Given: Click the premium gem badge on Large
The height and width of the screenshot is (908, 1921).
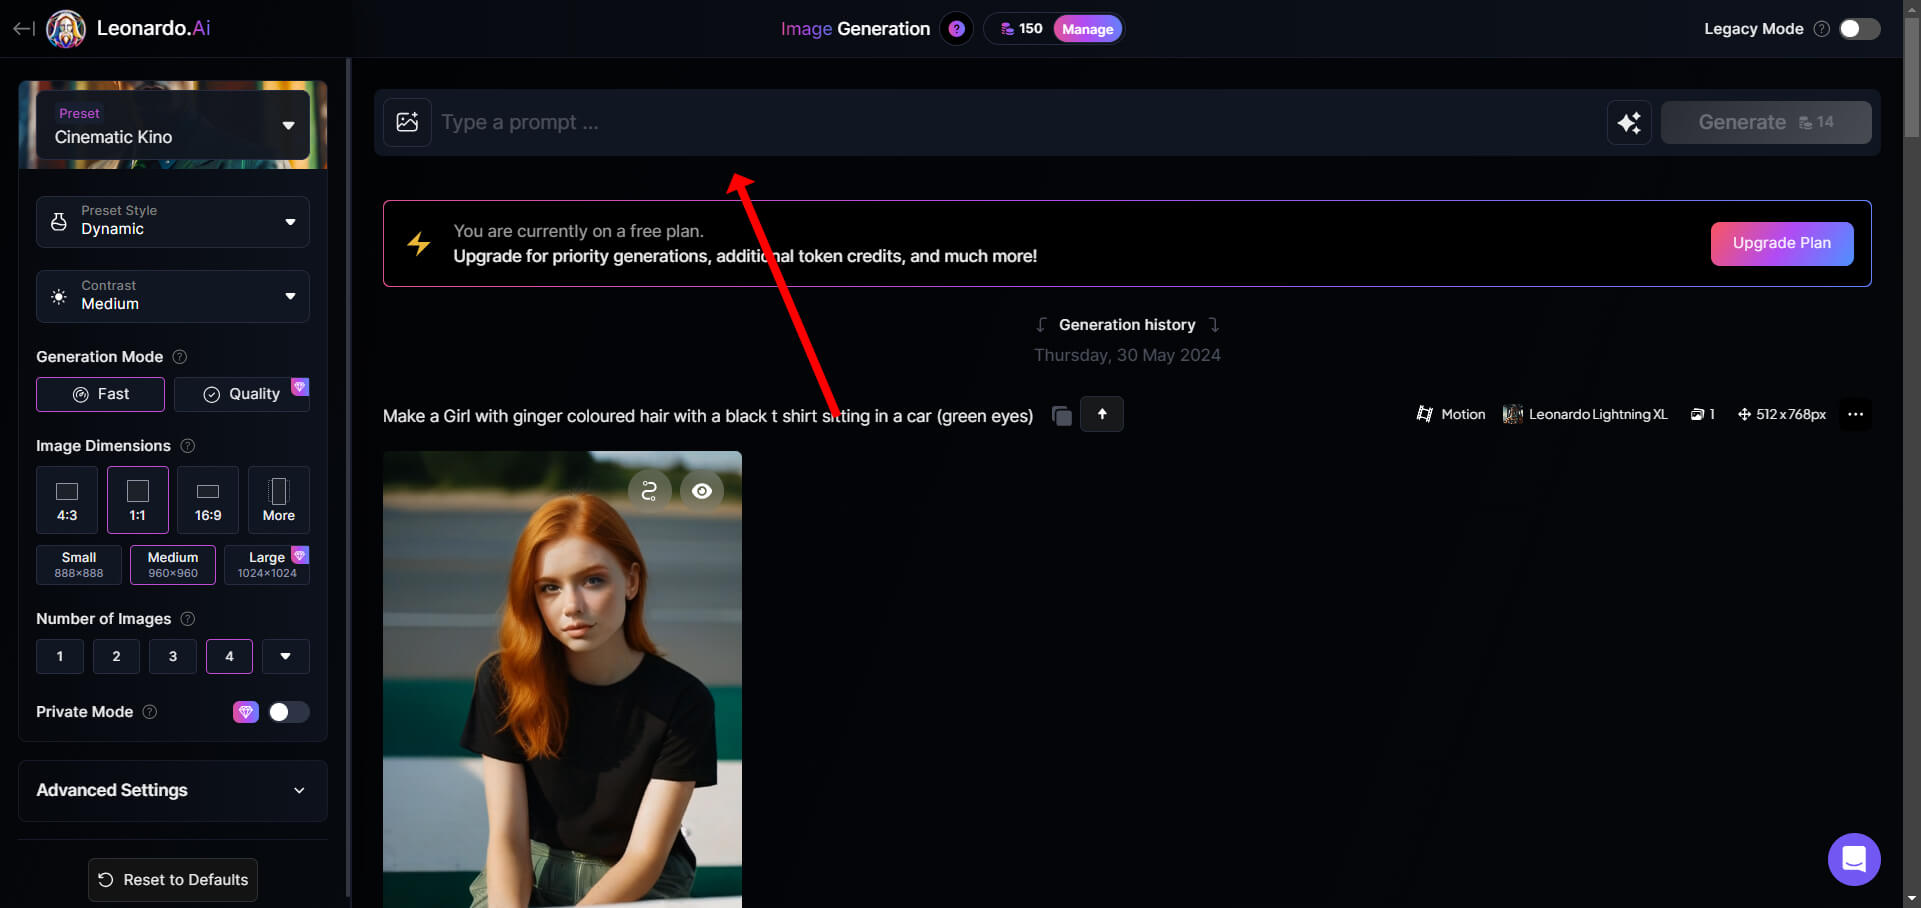Looking at the screenshot, I should click(x=300, y=555).
